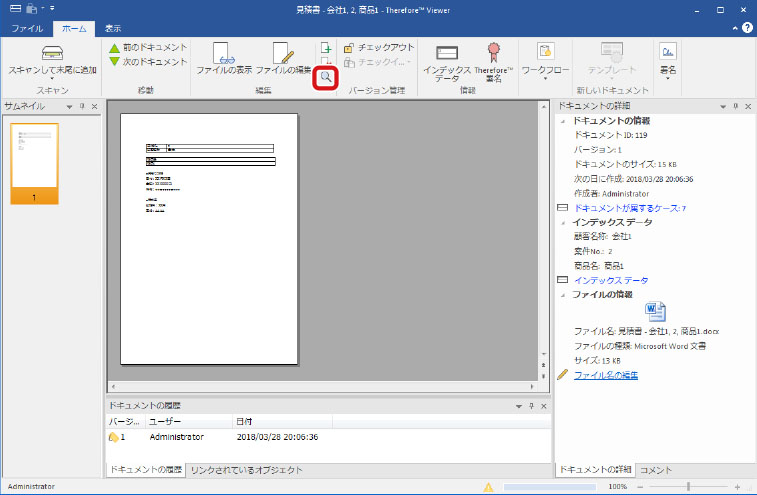Switch to the view (表示) ribbon tab
The width and height of the screenshot is (757, 495).
(113, 29)
